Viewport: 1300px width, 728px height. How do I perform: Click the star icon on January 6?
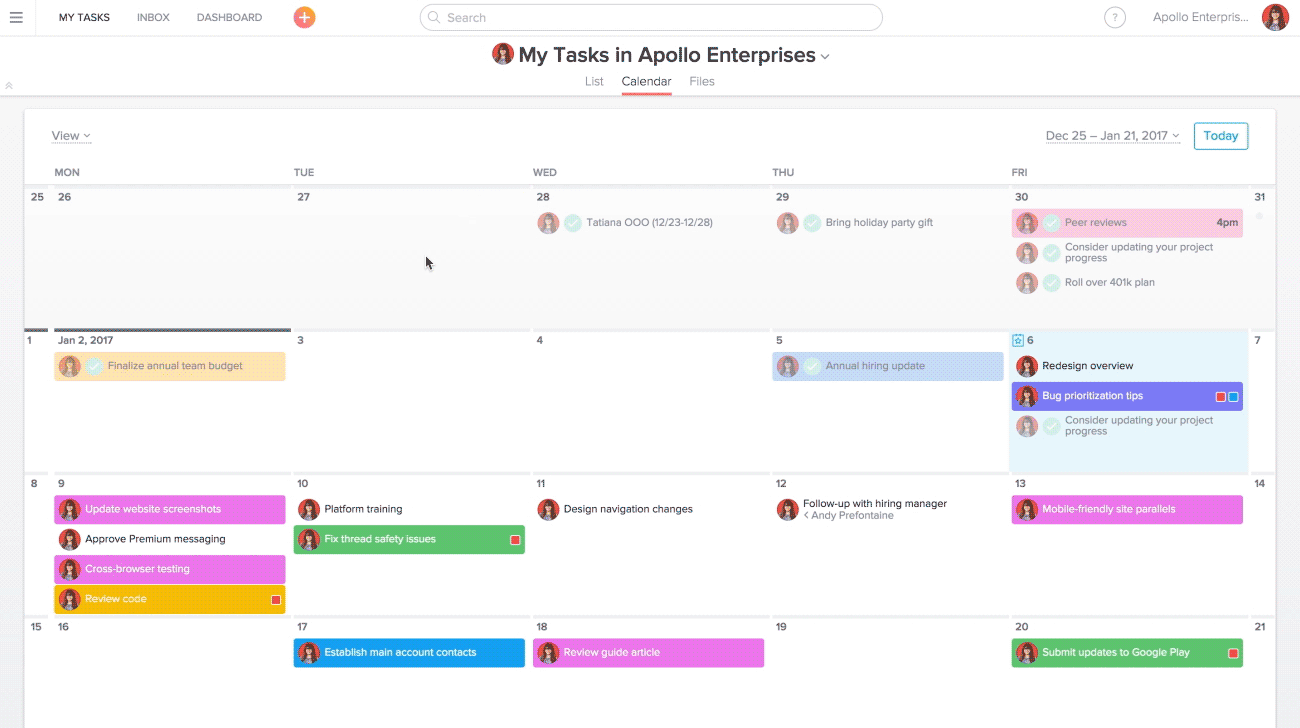tap(1018, 340)
